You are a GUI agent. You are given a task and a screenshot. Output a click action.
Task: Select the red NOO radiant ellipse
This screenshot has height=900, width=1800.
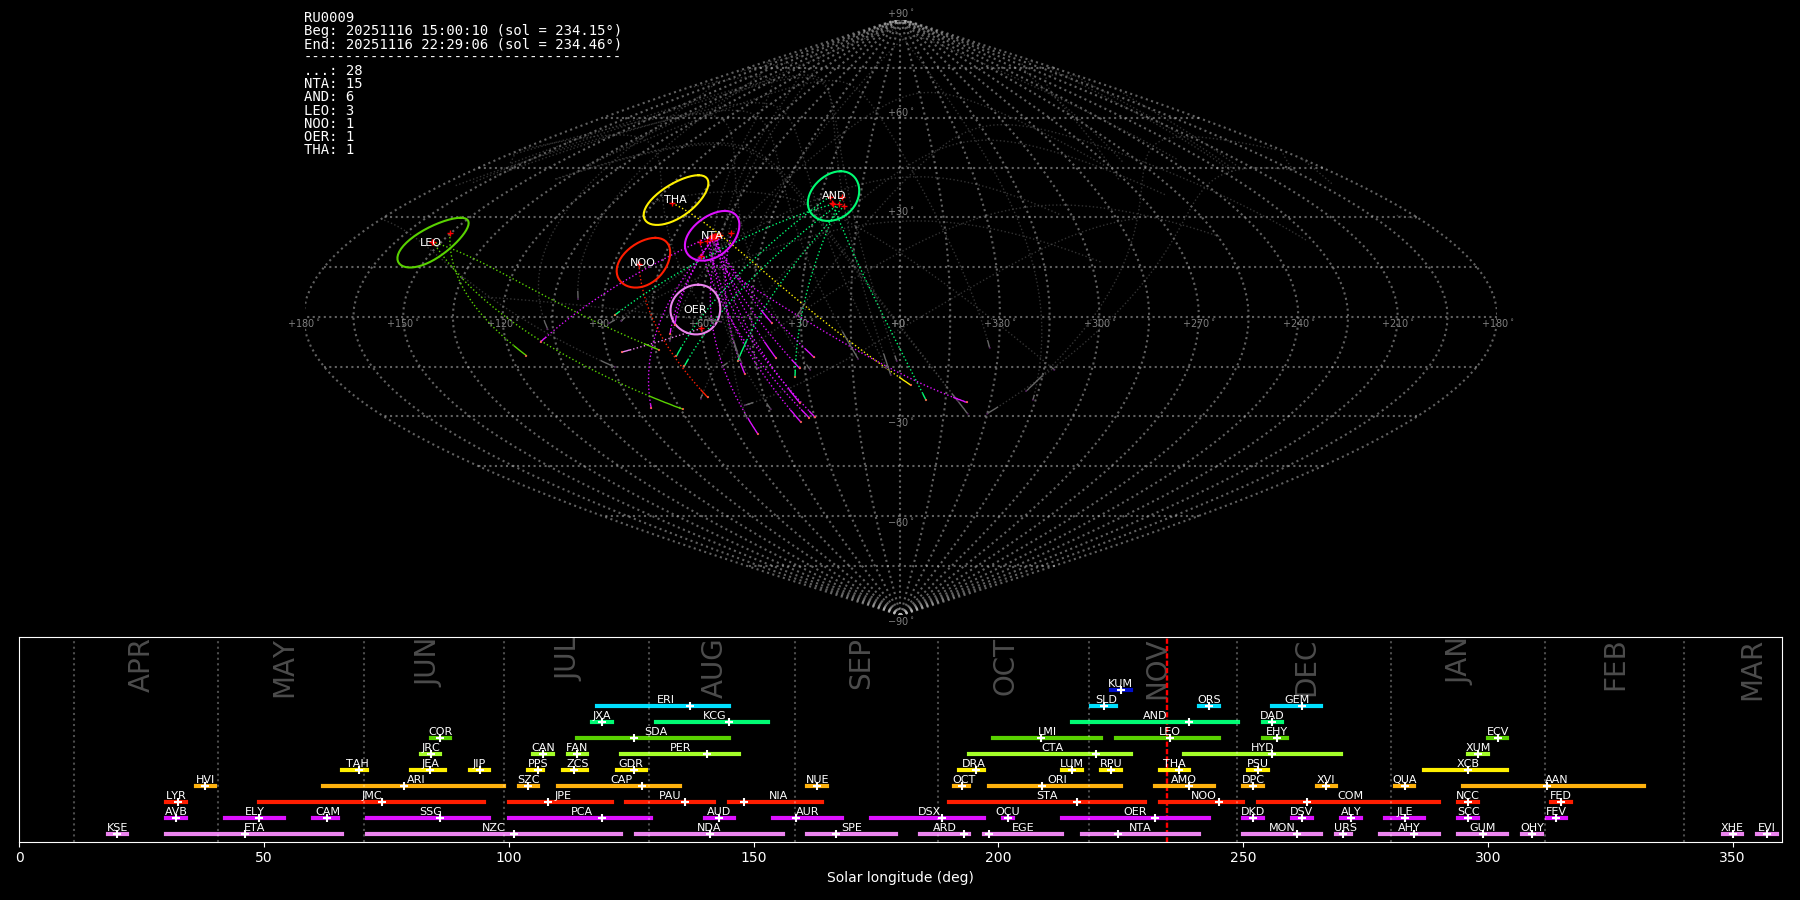click(x=643, y=263)
